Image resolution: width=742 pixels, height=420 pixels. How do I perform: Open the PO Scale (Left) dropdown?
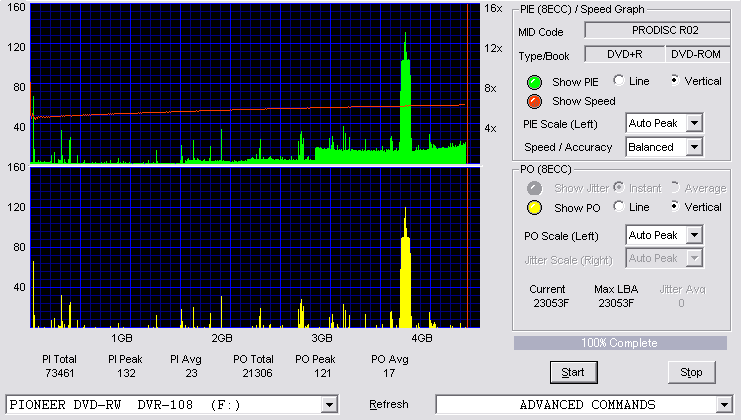pos(694,235)
